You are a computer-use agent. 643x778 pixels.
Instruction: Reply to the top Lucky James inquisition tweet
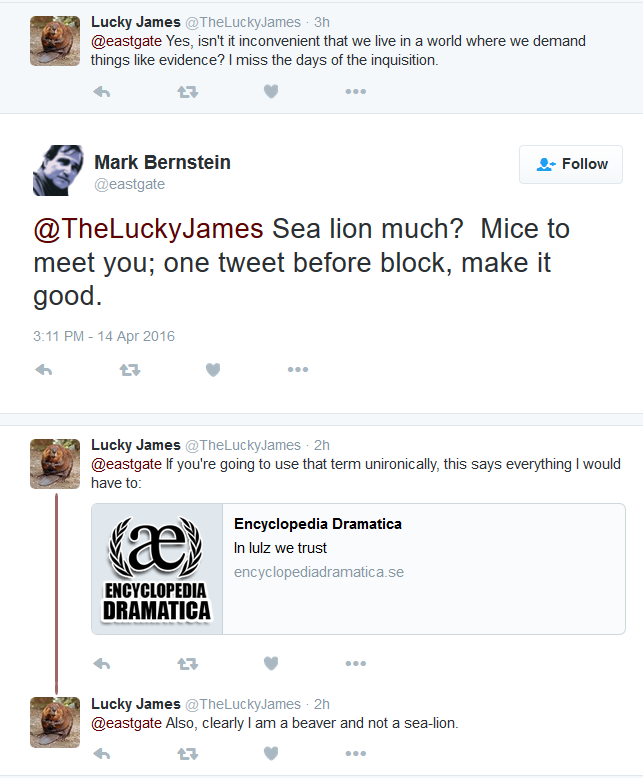(102, 92)
